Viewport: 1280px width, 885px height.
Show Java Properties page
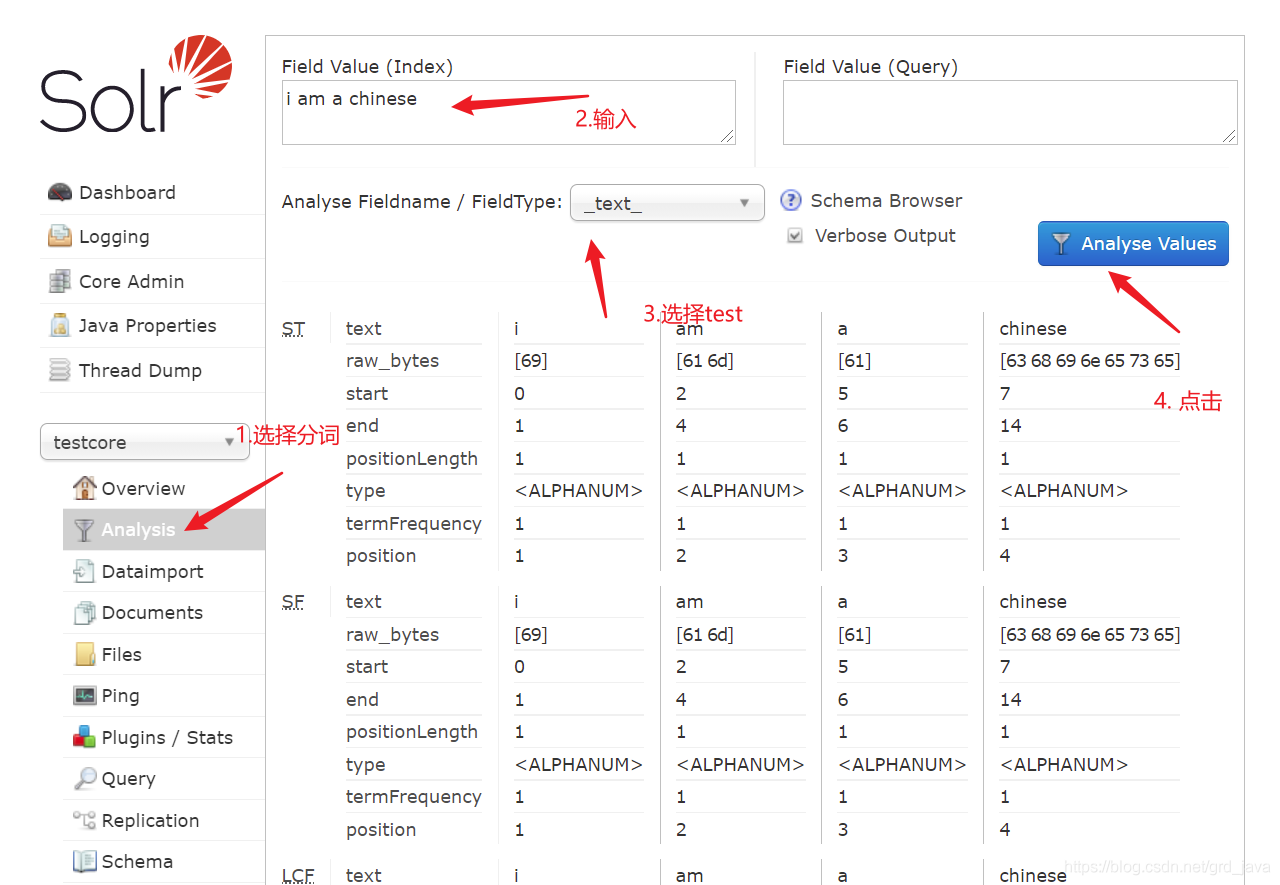click(x=152, y=326)
